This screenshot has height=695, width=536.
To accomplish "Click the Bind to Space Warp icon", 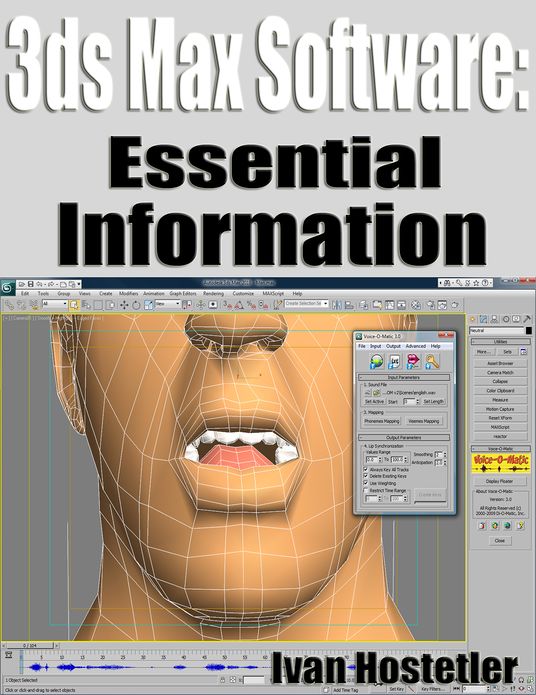I will [x=34, y=305].
